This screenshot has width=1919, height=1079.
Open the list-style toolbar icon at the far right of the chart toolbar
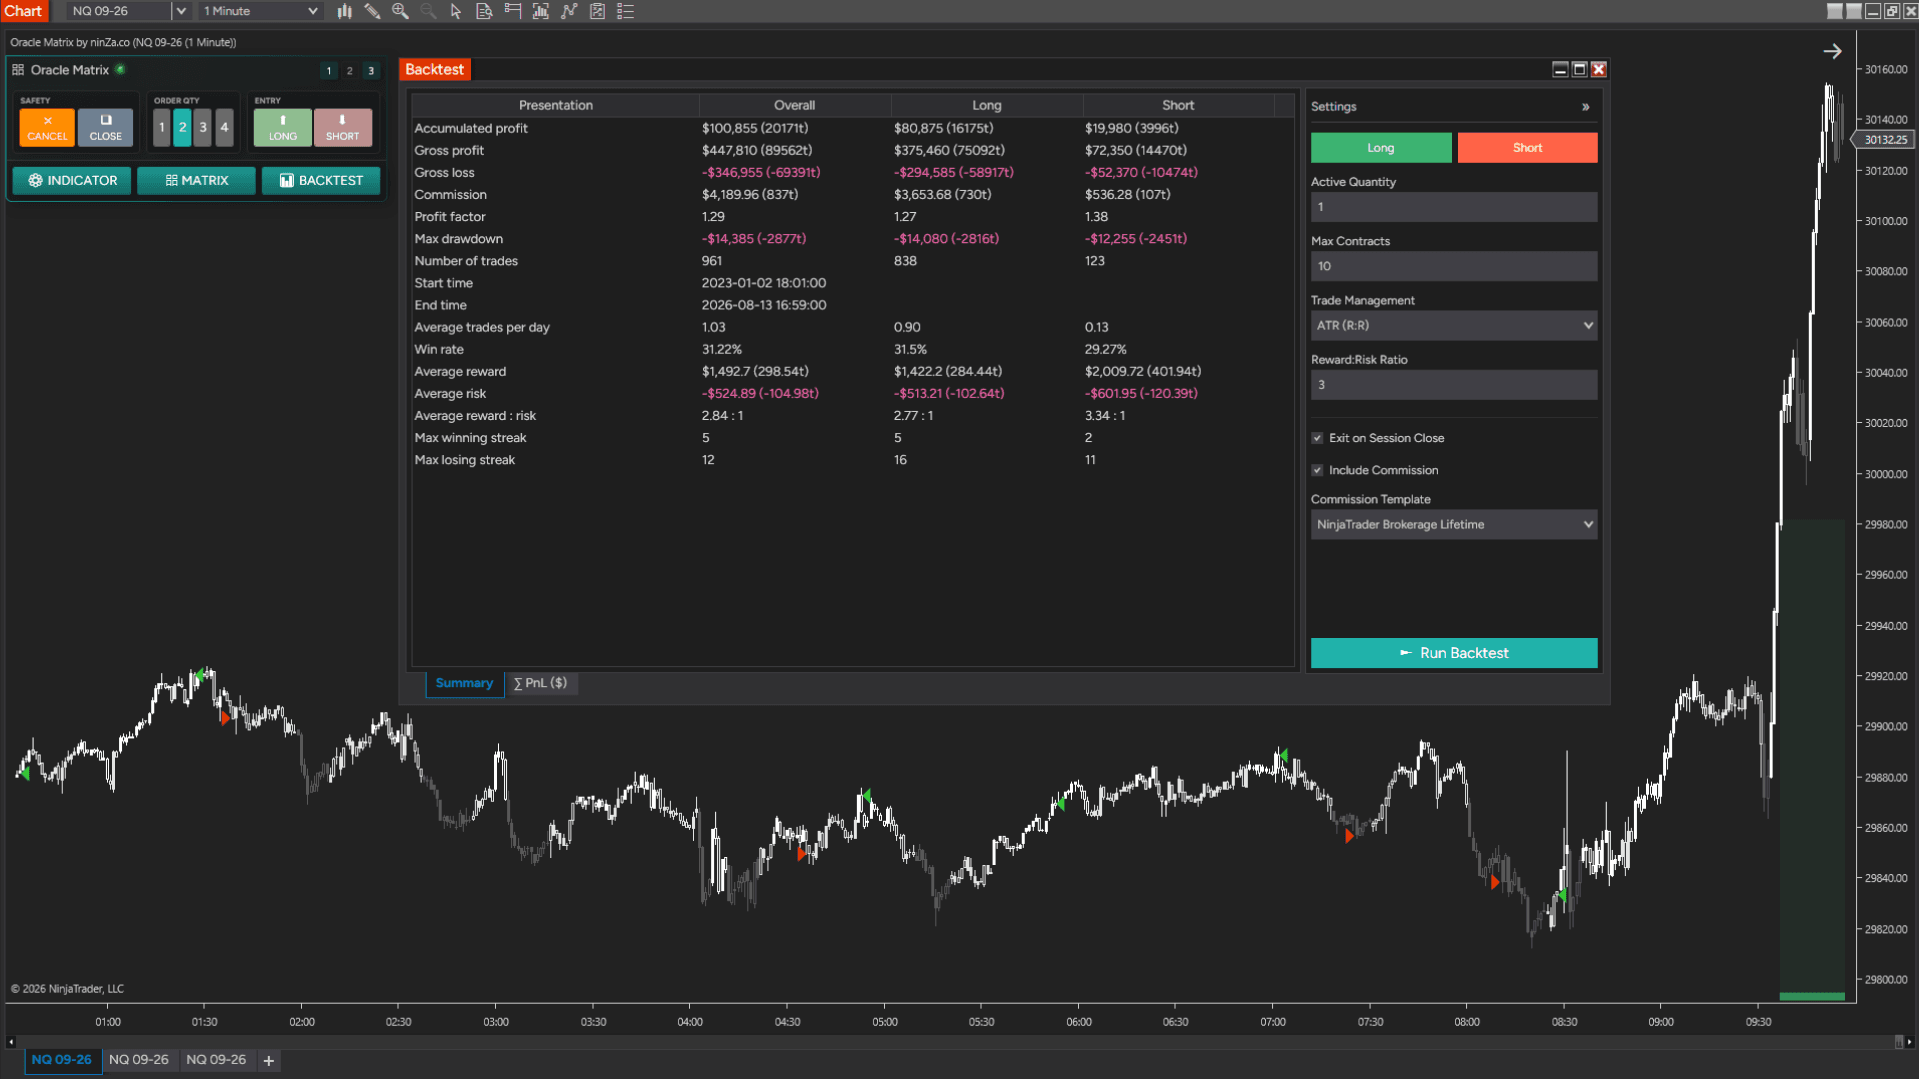click(626, 11)
